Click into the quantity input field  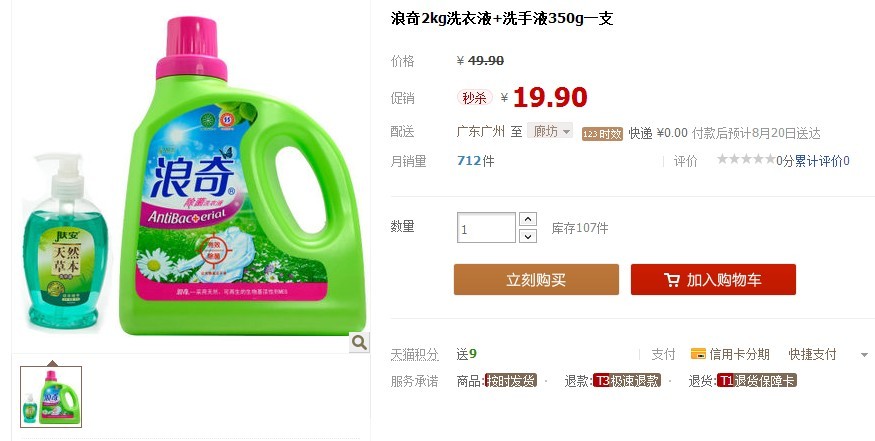486,228
